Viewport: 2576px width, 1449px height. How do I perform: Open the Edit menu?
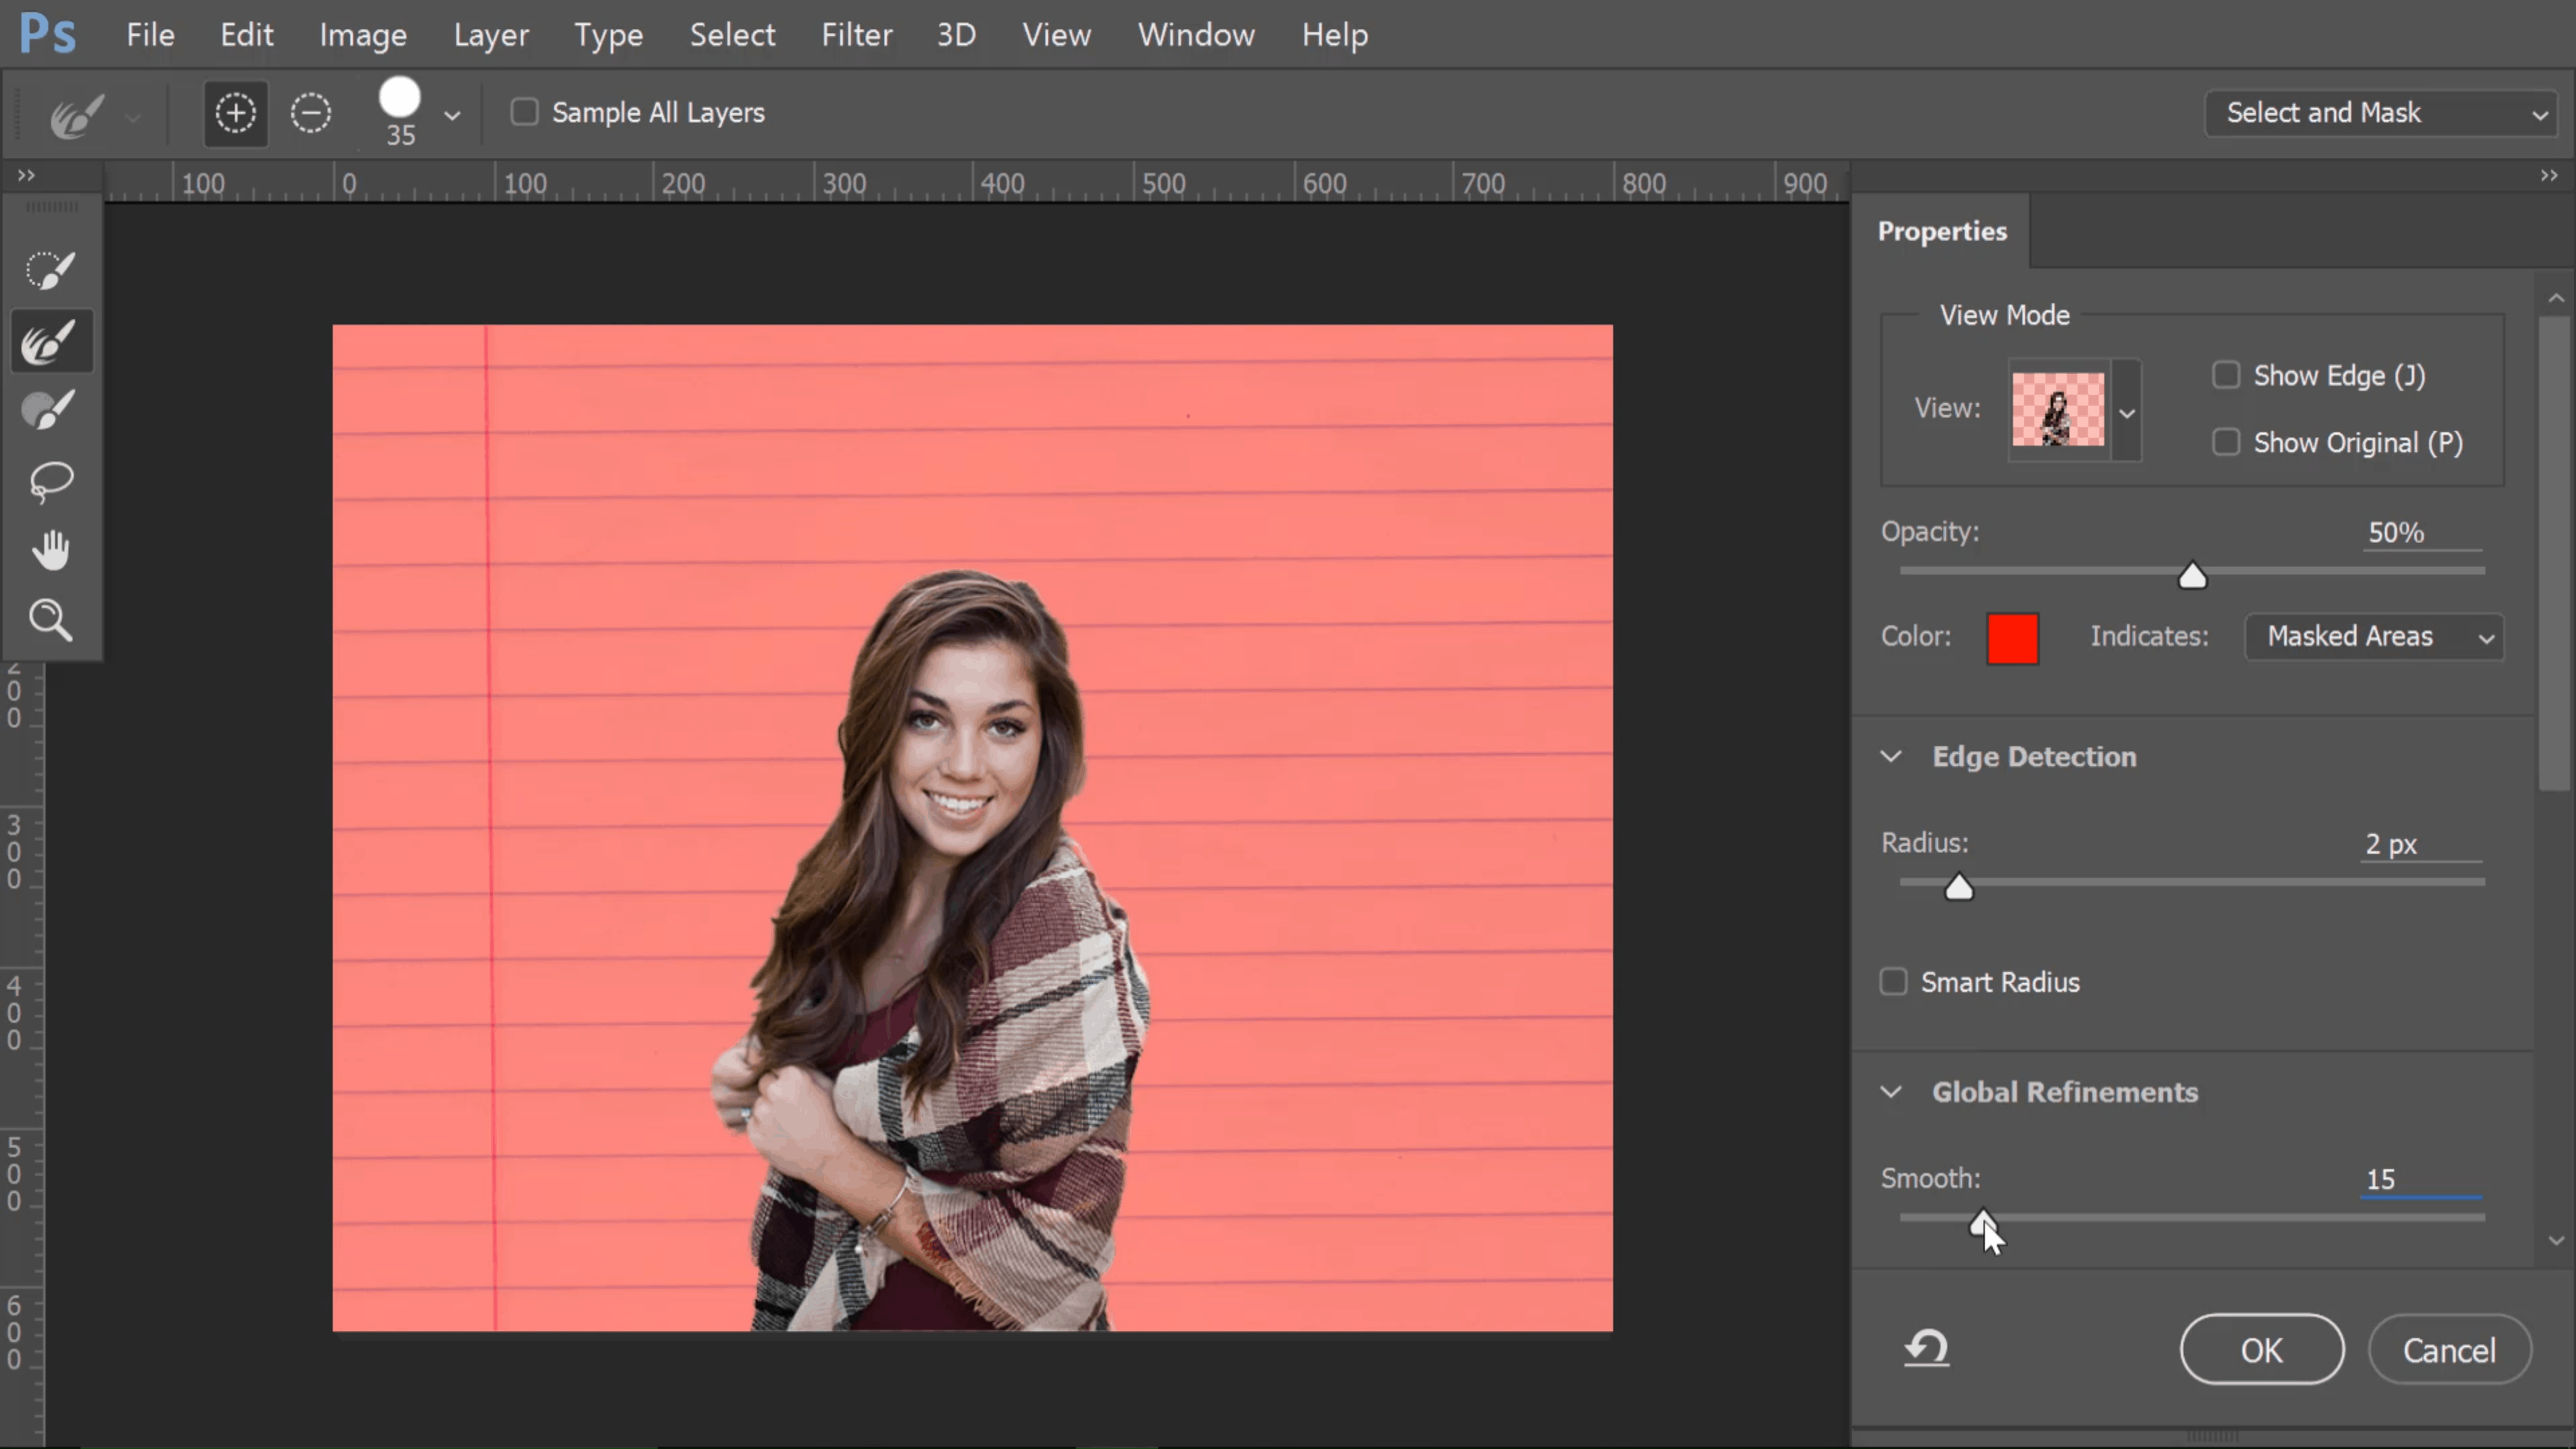click(x=247, y=35)
